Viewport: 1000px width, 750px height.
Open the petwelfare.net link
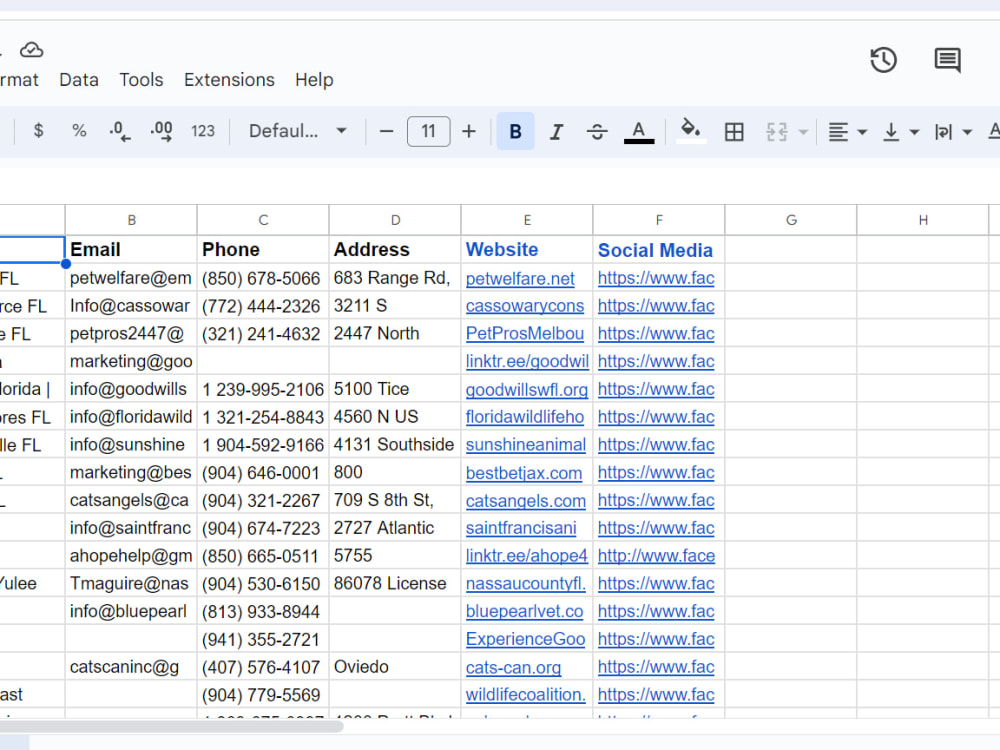click(x=520, y=279)
